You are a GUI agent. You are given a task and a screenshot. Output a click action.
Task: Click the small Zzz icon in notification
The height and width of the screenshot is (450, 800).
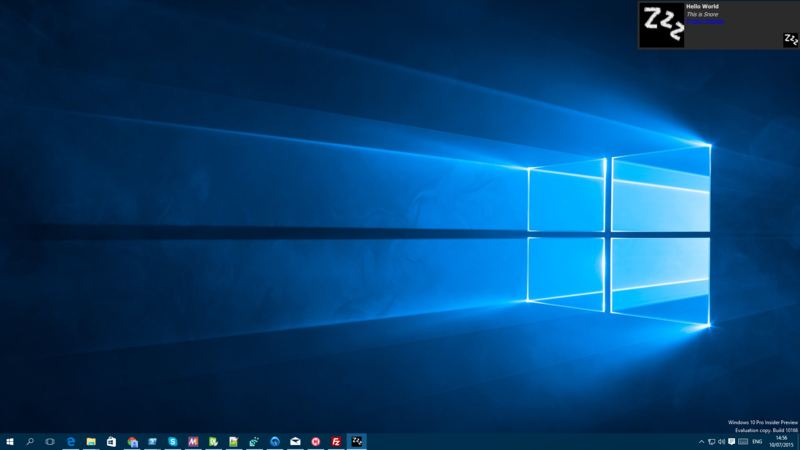point(790,40)
